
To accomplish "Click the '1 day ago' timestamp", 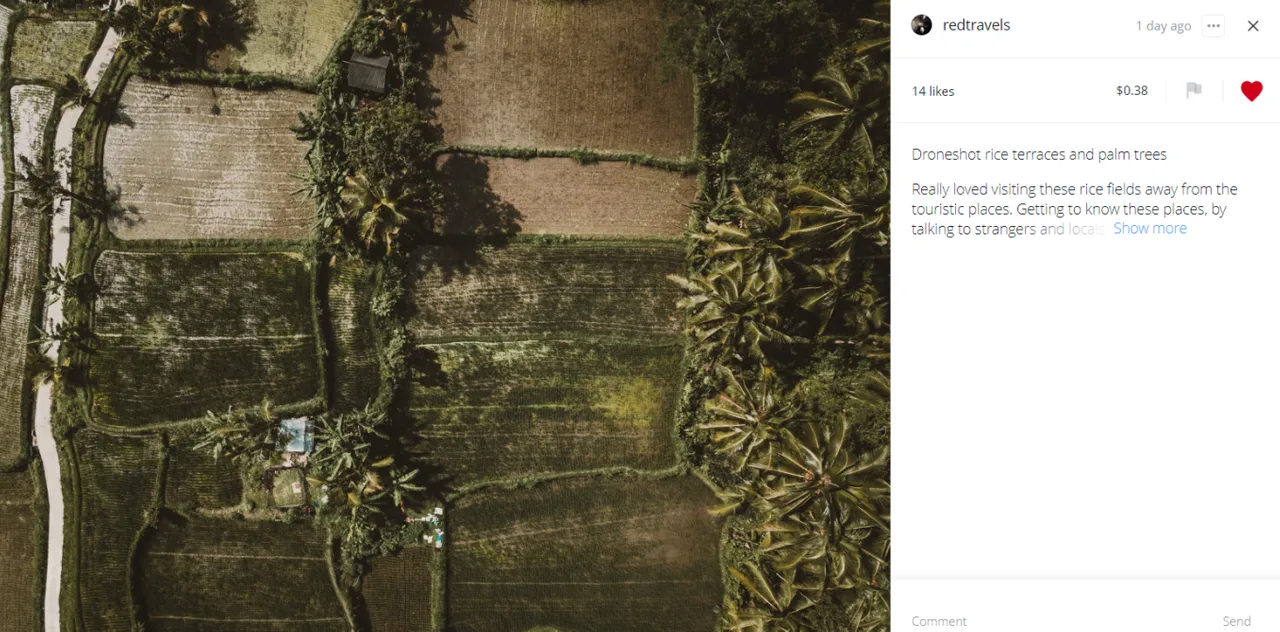I will tap(1163, 26).
